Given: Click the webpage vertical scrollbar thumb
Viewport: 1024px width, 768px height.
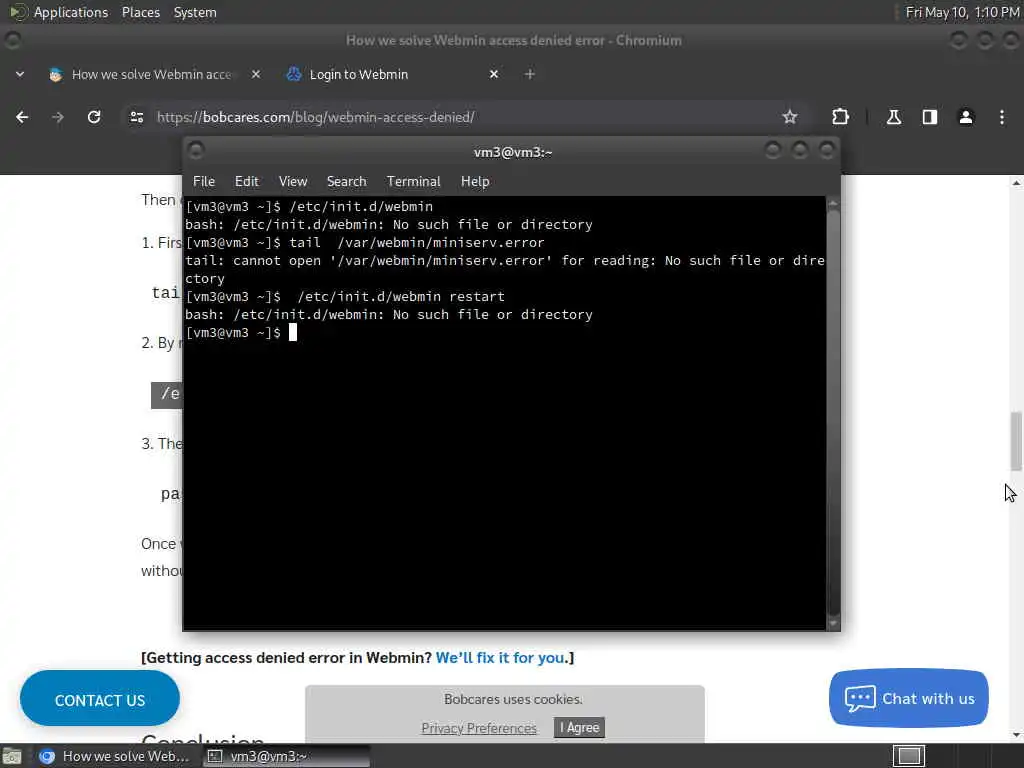Looking at the screenshot, I should point(1016,441).
